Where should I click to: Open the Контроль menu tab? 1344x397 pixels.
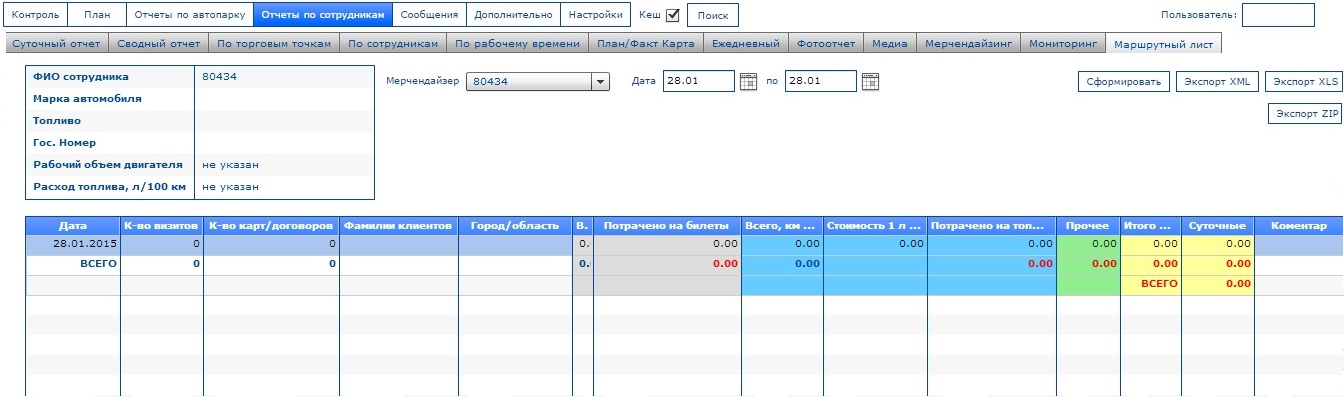35,15
